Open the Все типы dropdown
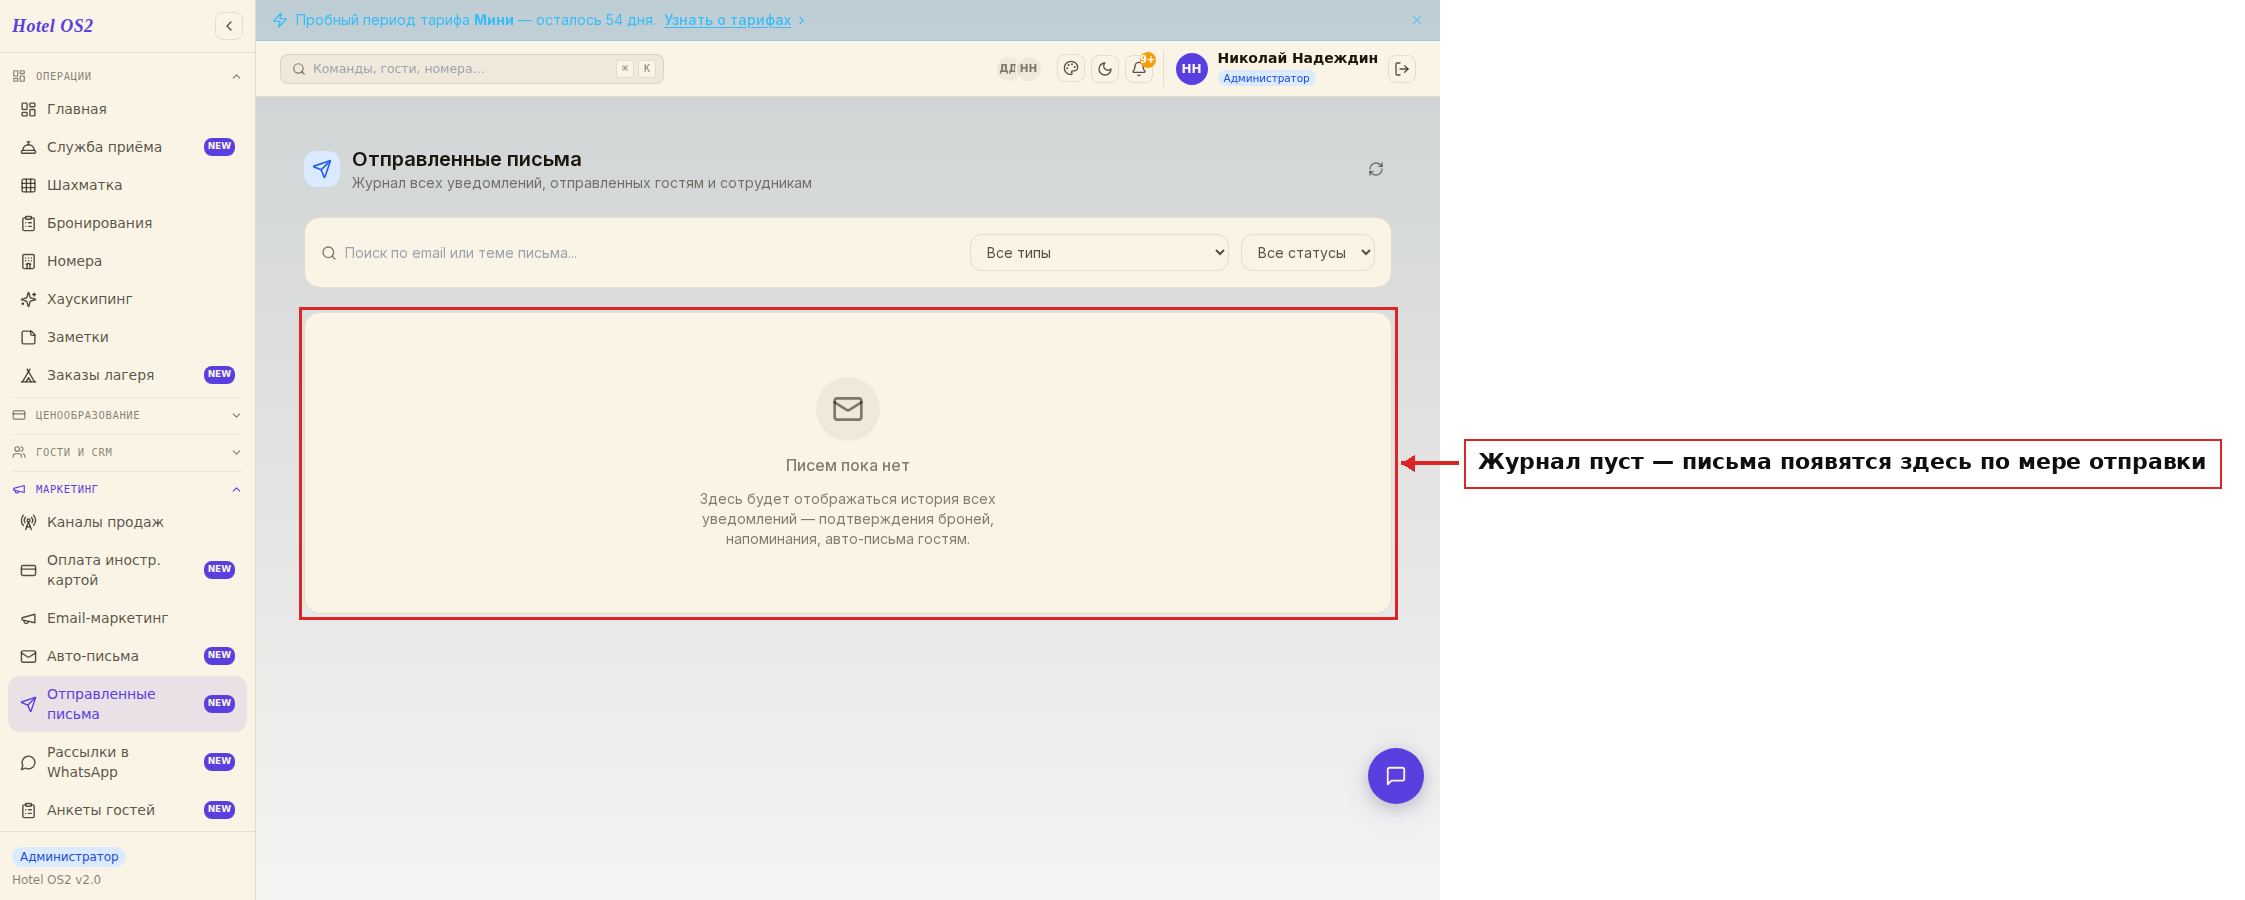The height and width of the screenshot is (900, 2245). pyautogui.click(x=1099, y=253)
